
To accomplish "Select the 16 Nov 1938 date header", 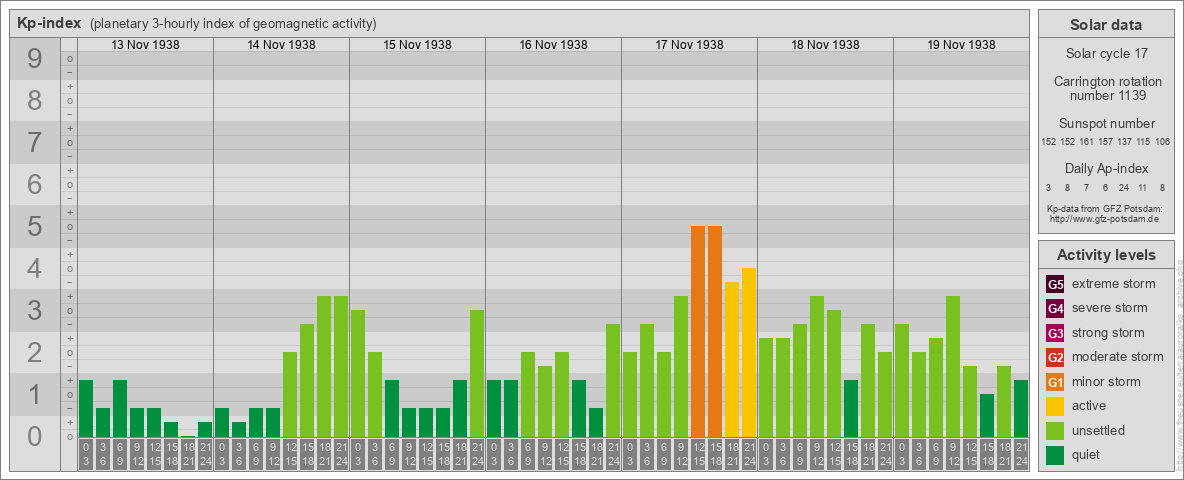I will point(553,45).
